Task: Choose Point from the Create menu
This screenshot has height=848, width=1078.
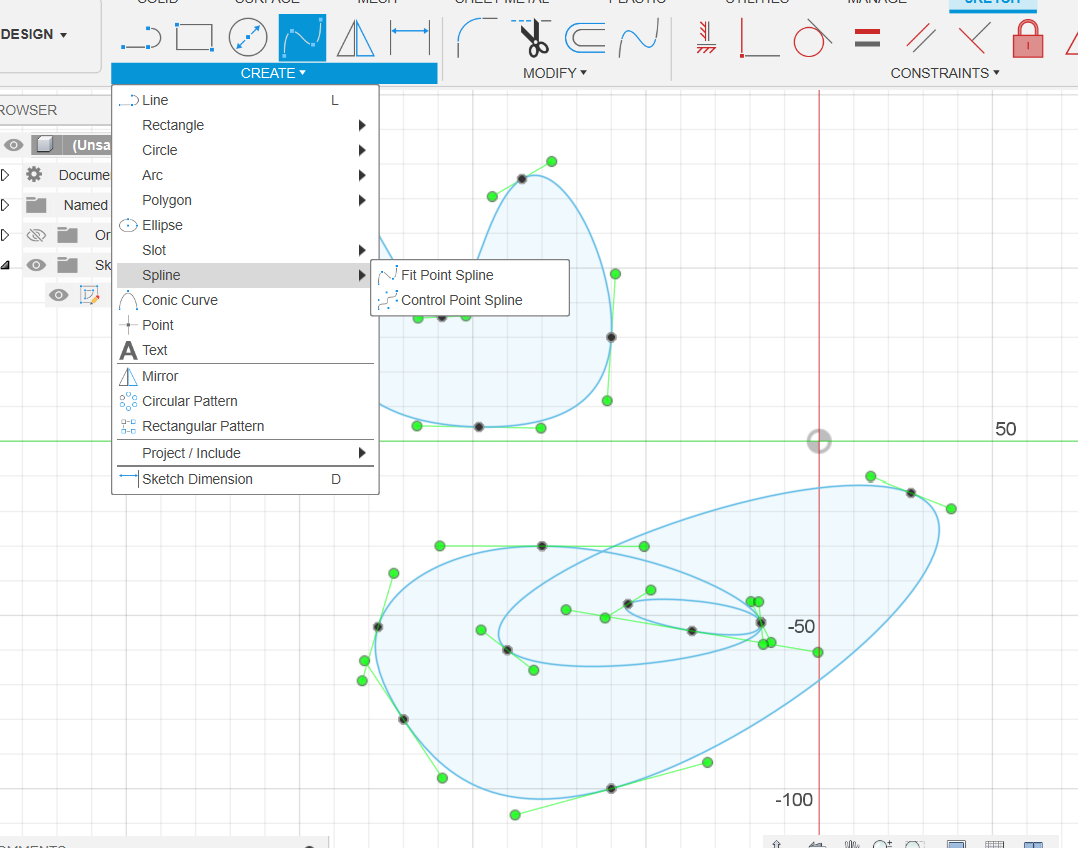Action: pos(245,325)
